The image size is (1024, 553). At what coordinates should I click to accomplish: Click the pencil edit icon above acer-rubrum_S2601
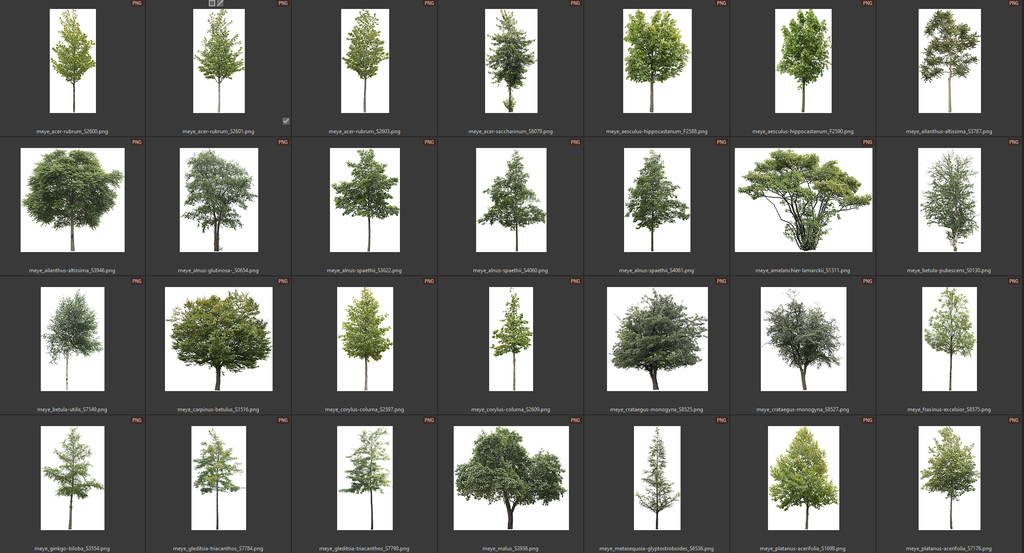pyautogui.click(x=220, y=4)
